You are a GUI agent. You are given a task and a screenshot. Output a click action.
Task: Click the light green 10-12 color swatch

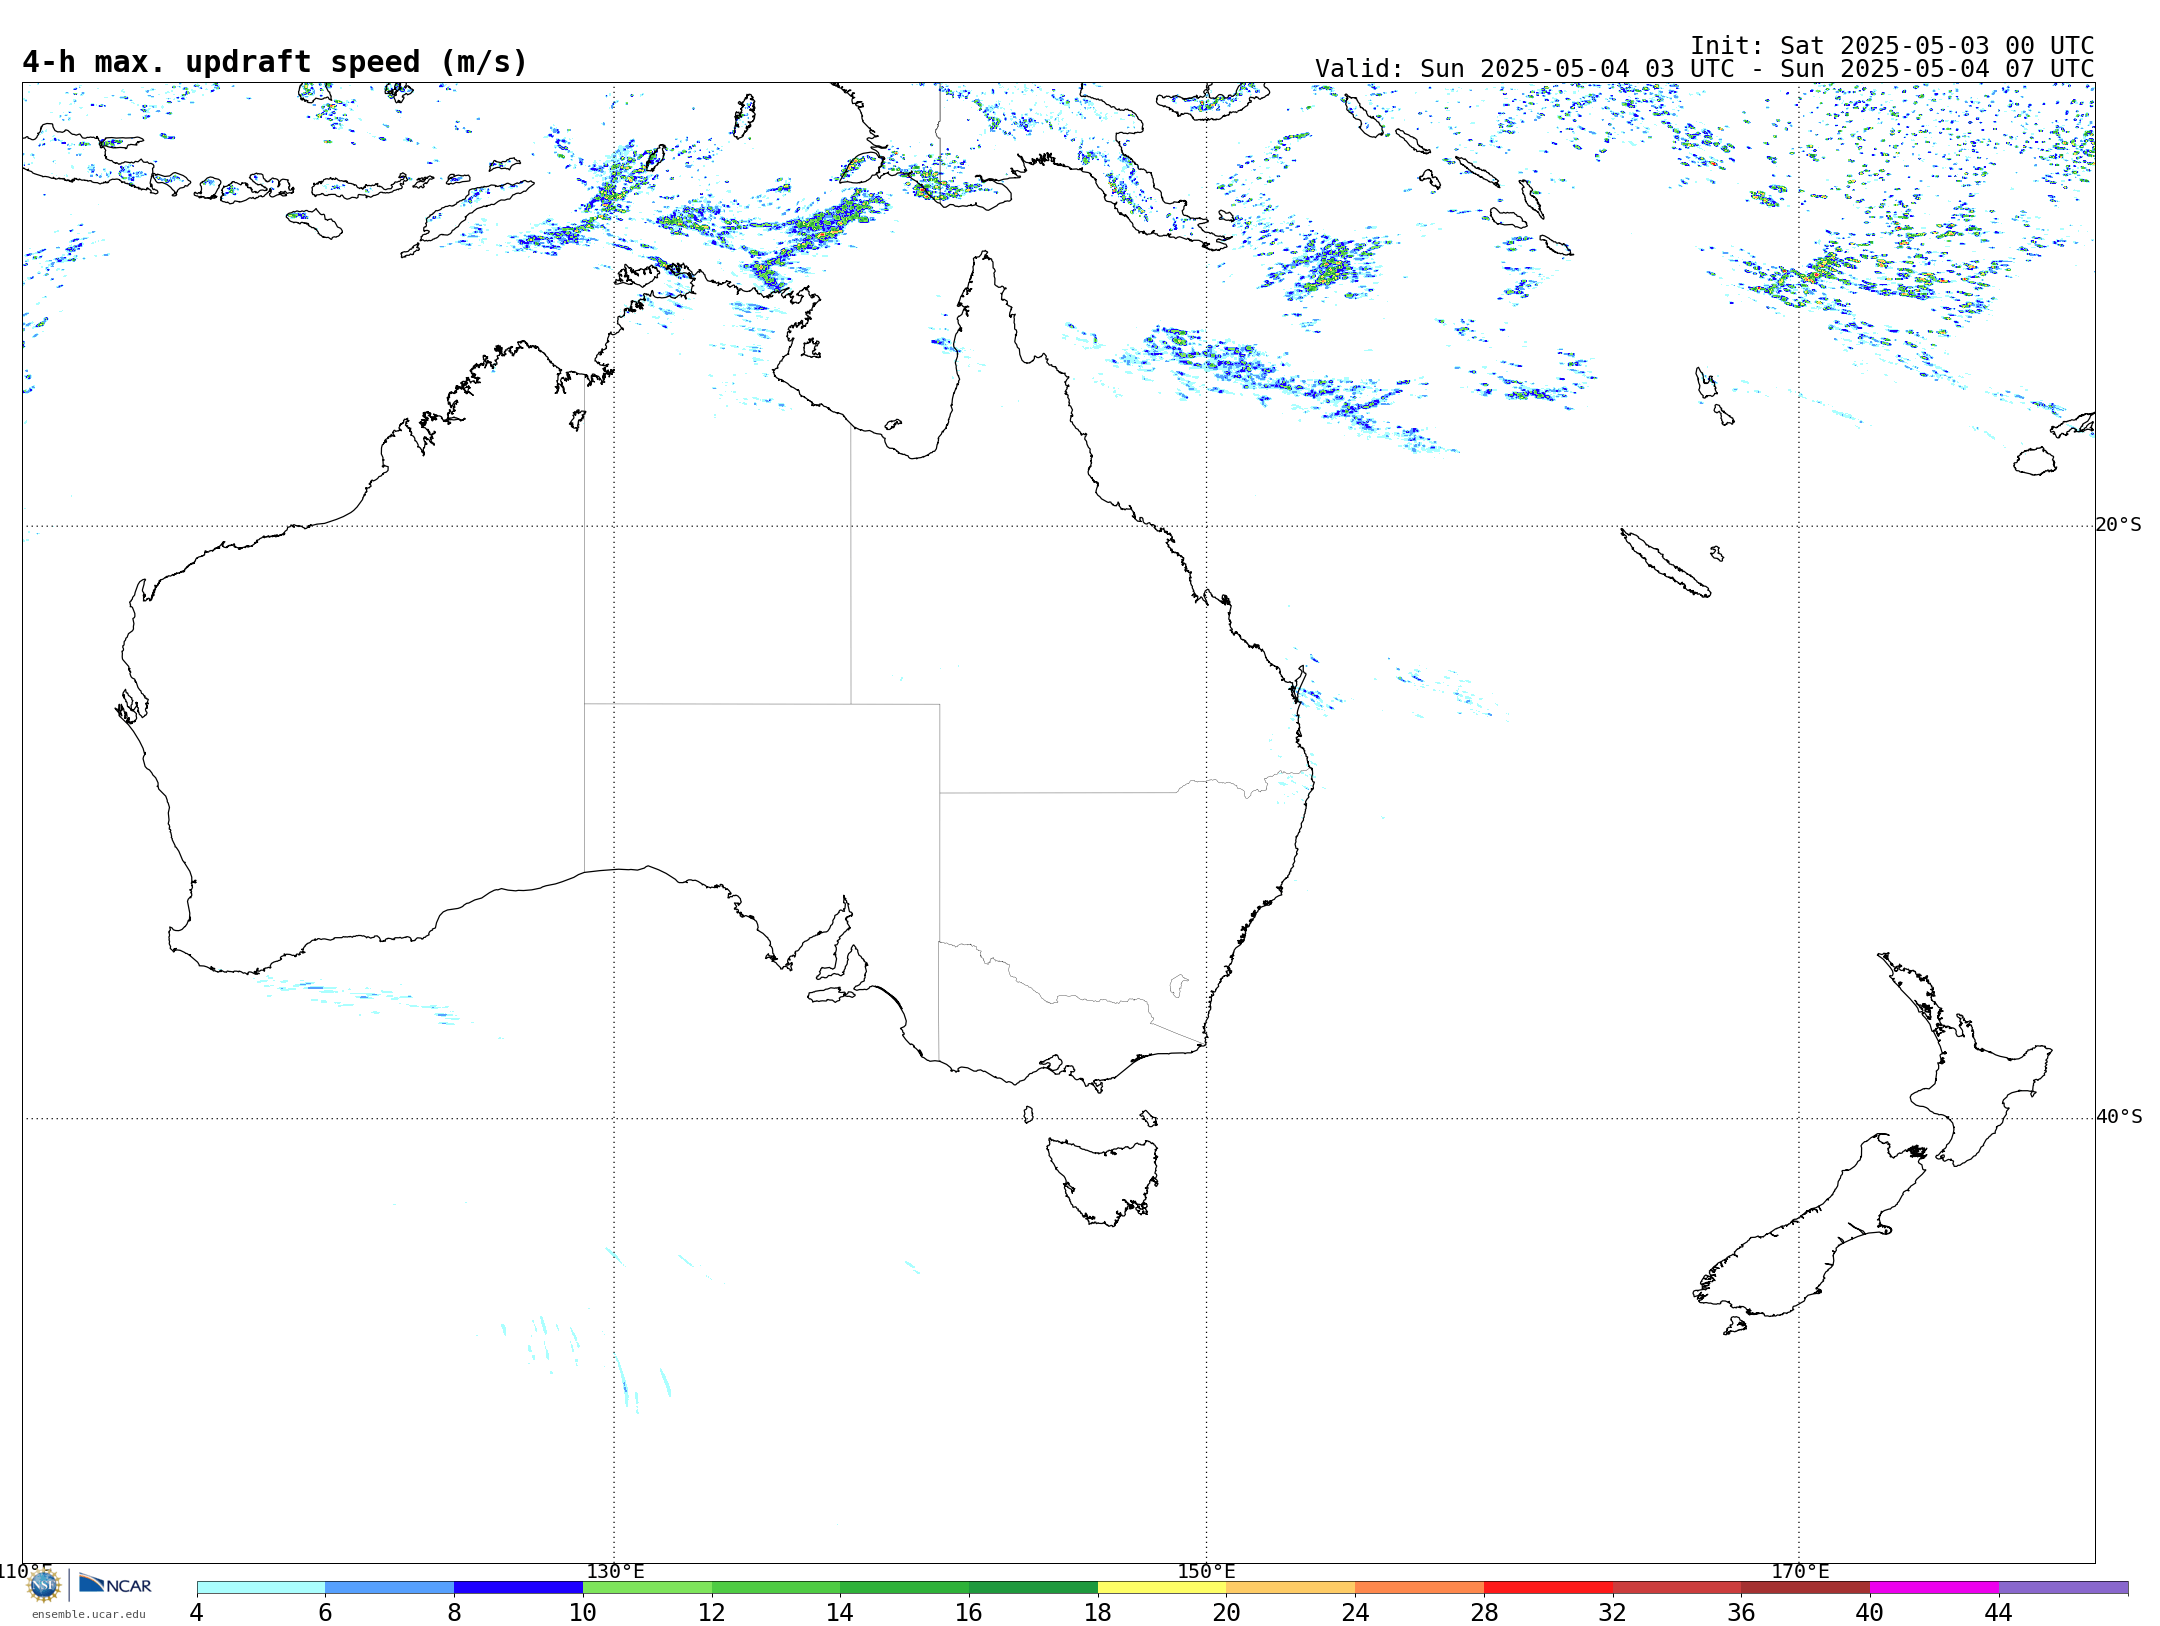coord(647,1587)
